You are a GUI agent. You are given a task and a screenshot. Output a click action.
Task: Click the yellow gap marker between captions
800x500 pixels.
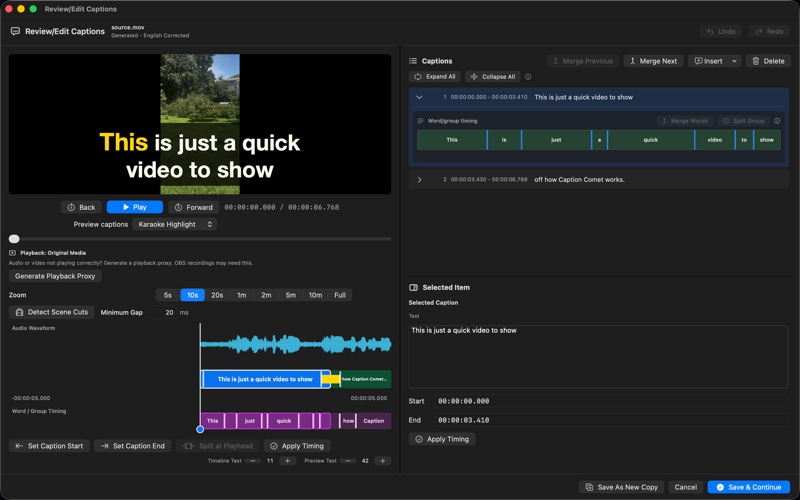coord(331,379)
